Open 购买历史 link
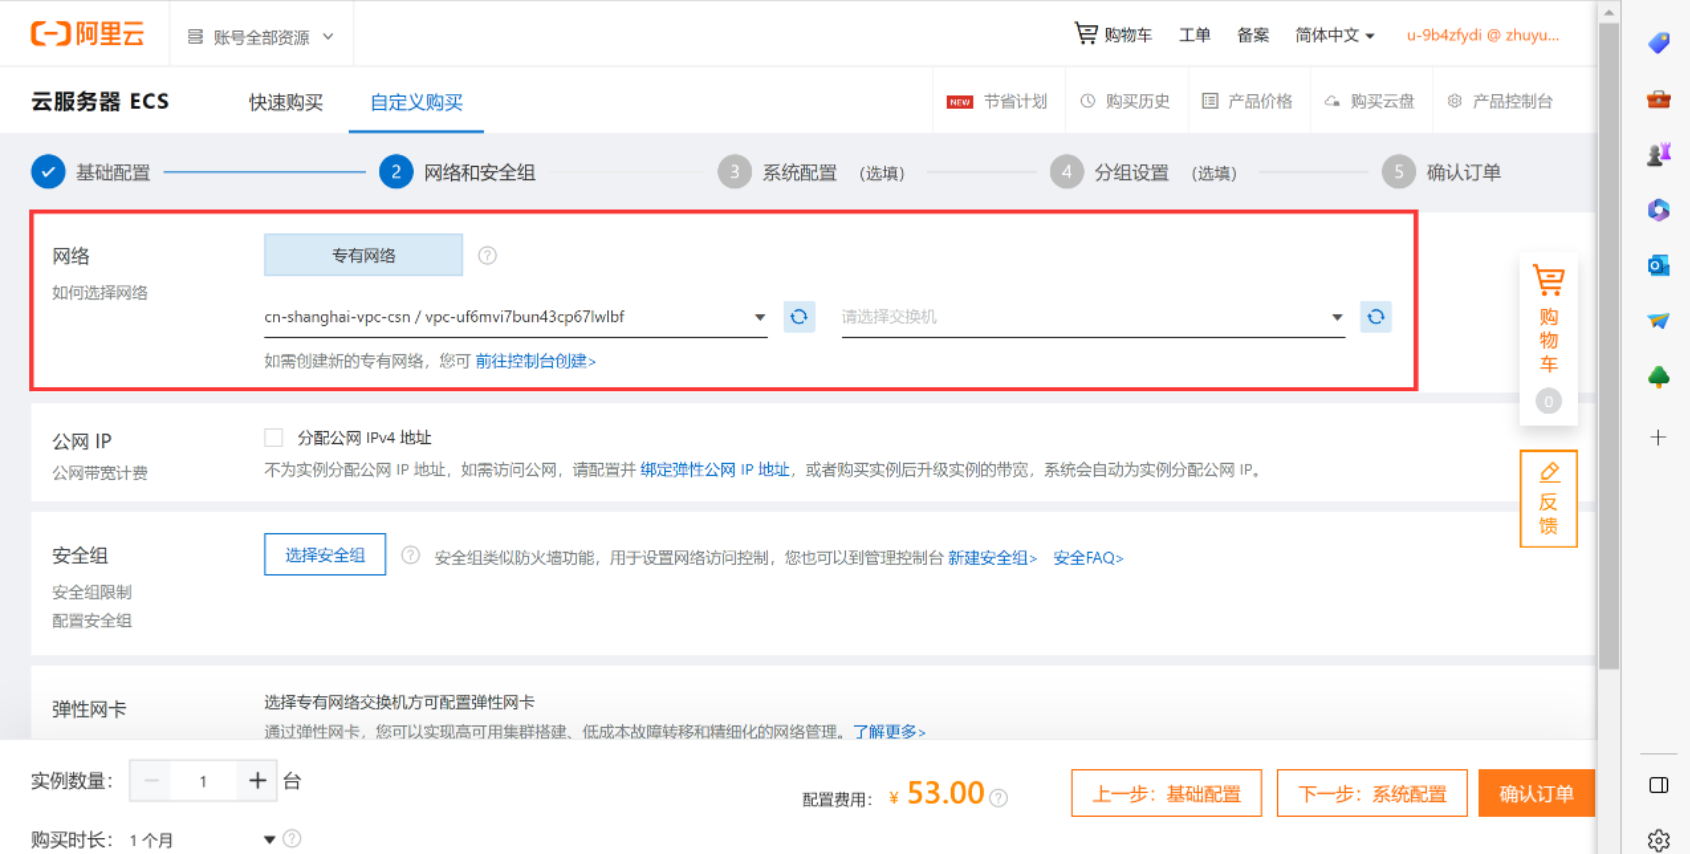The image size is (1690, 854). (1125, 101)
